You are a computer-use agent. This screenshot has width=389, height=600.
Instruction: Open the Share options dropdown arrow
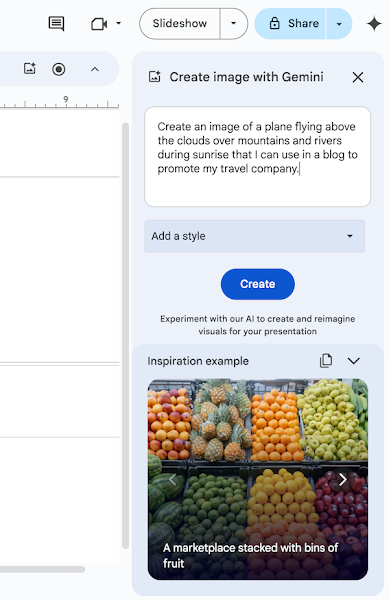click(339, 24)
